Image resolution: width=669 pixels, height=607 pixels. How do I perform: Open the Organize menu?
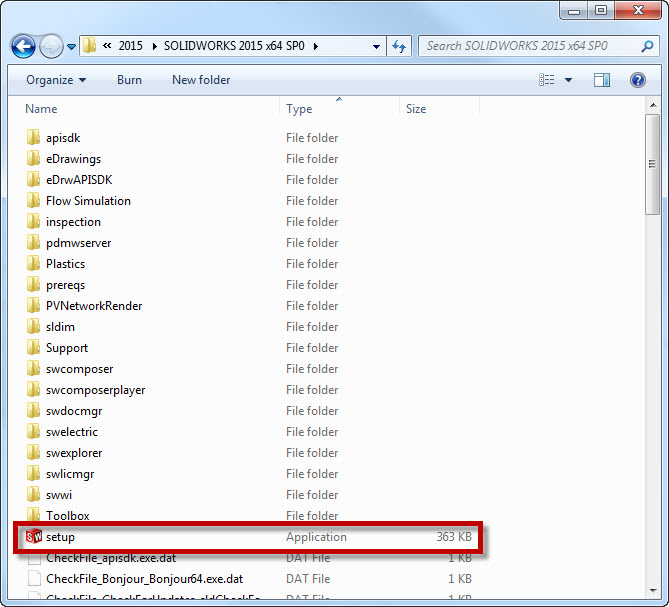point(56,80)
